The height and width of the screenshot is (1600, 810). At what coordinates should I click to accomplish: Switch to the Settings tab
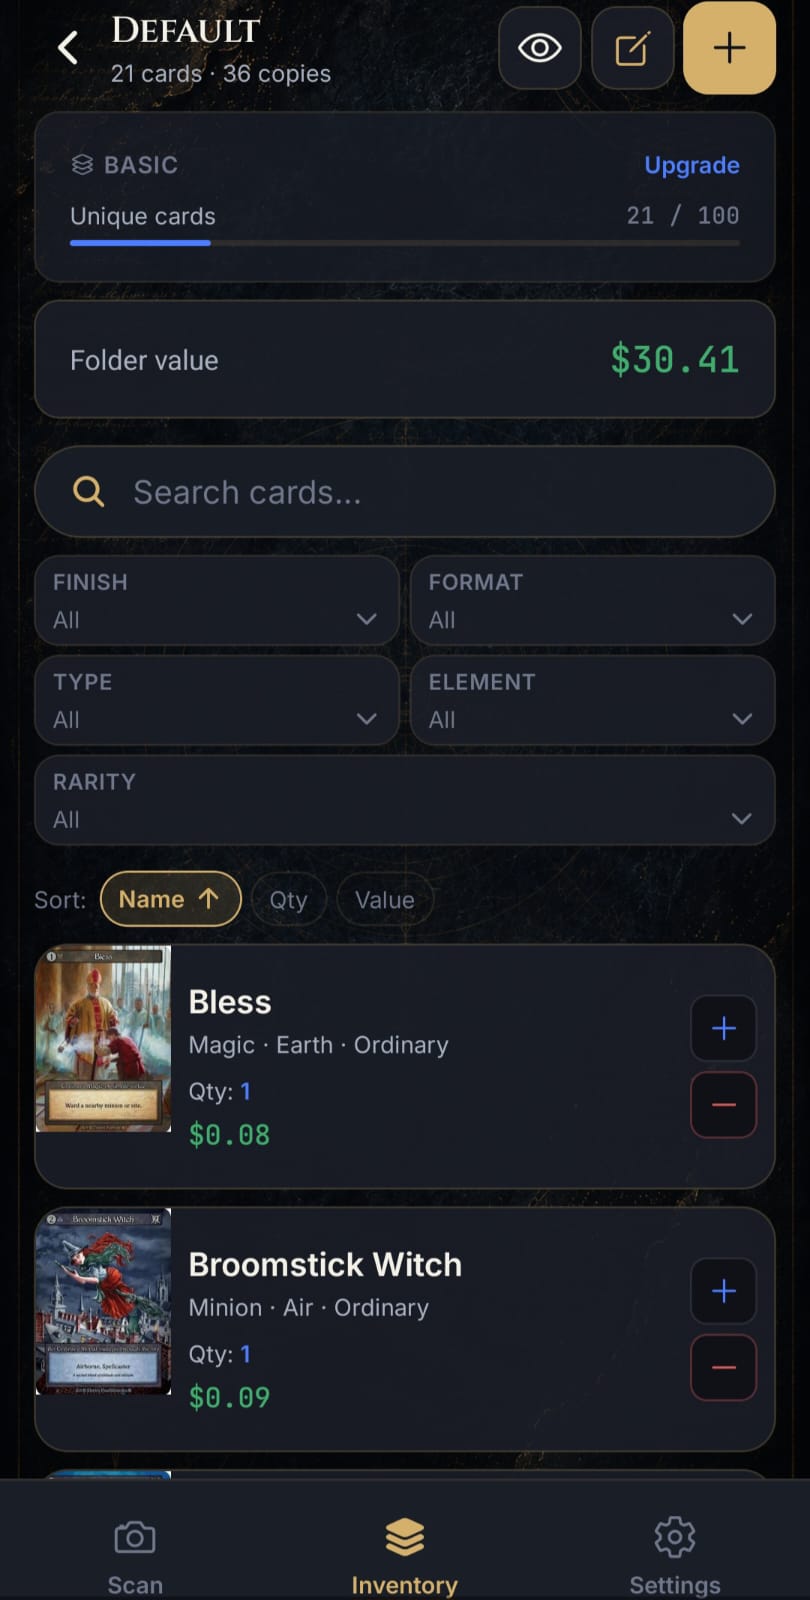[675, 1556]
